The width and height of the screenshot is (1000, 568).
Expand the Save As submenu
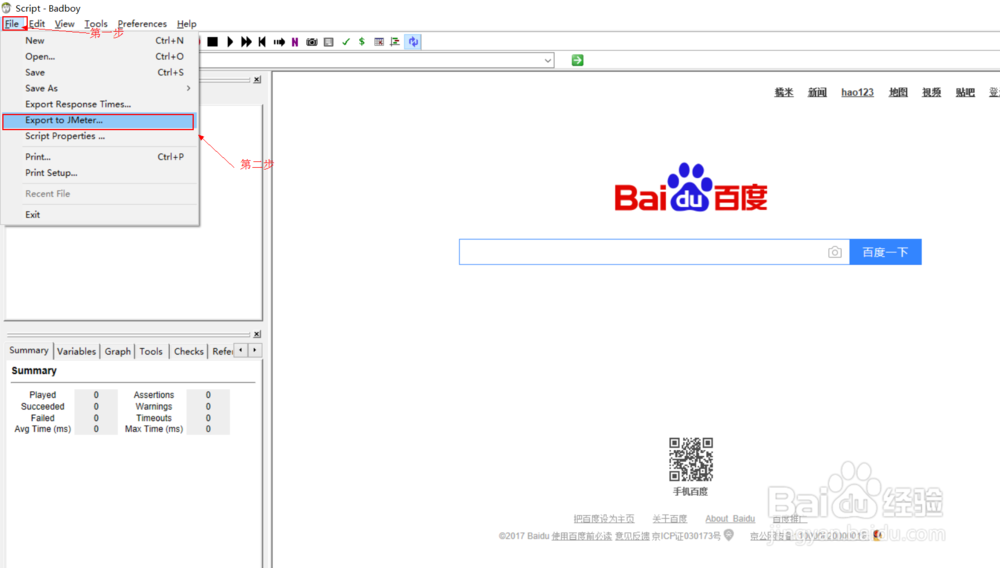[99, 88]
